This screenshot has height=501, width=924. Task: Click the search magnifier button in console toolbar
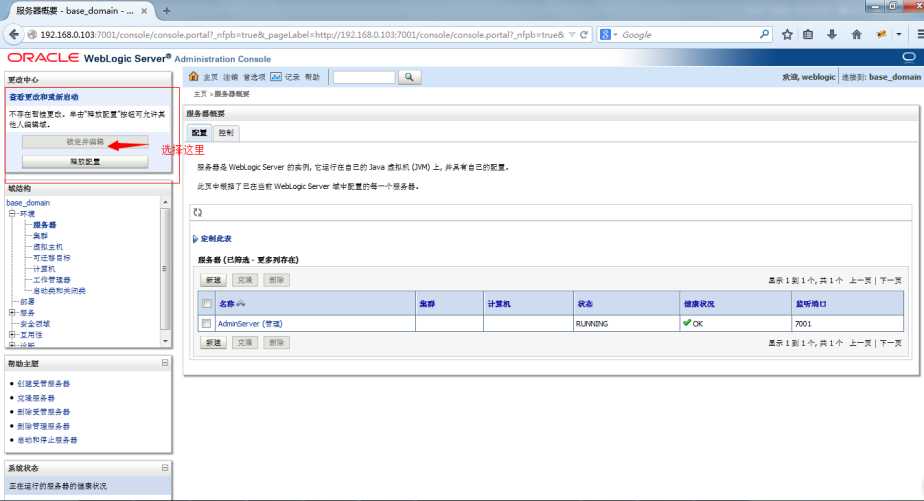click(410, 77)
